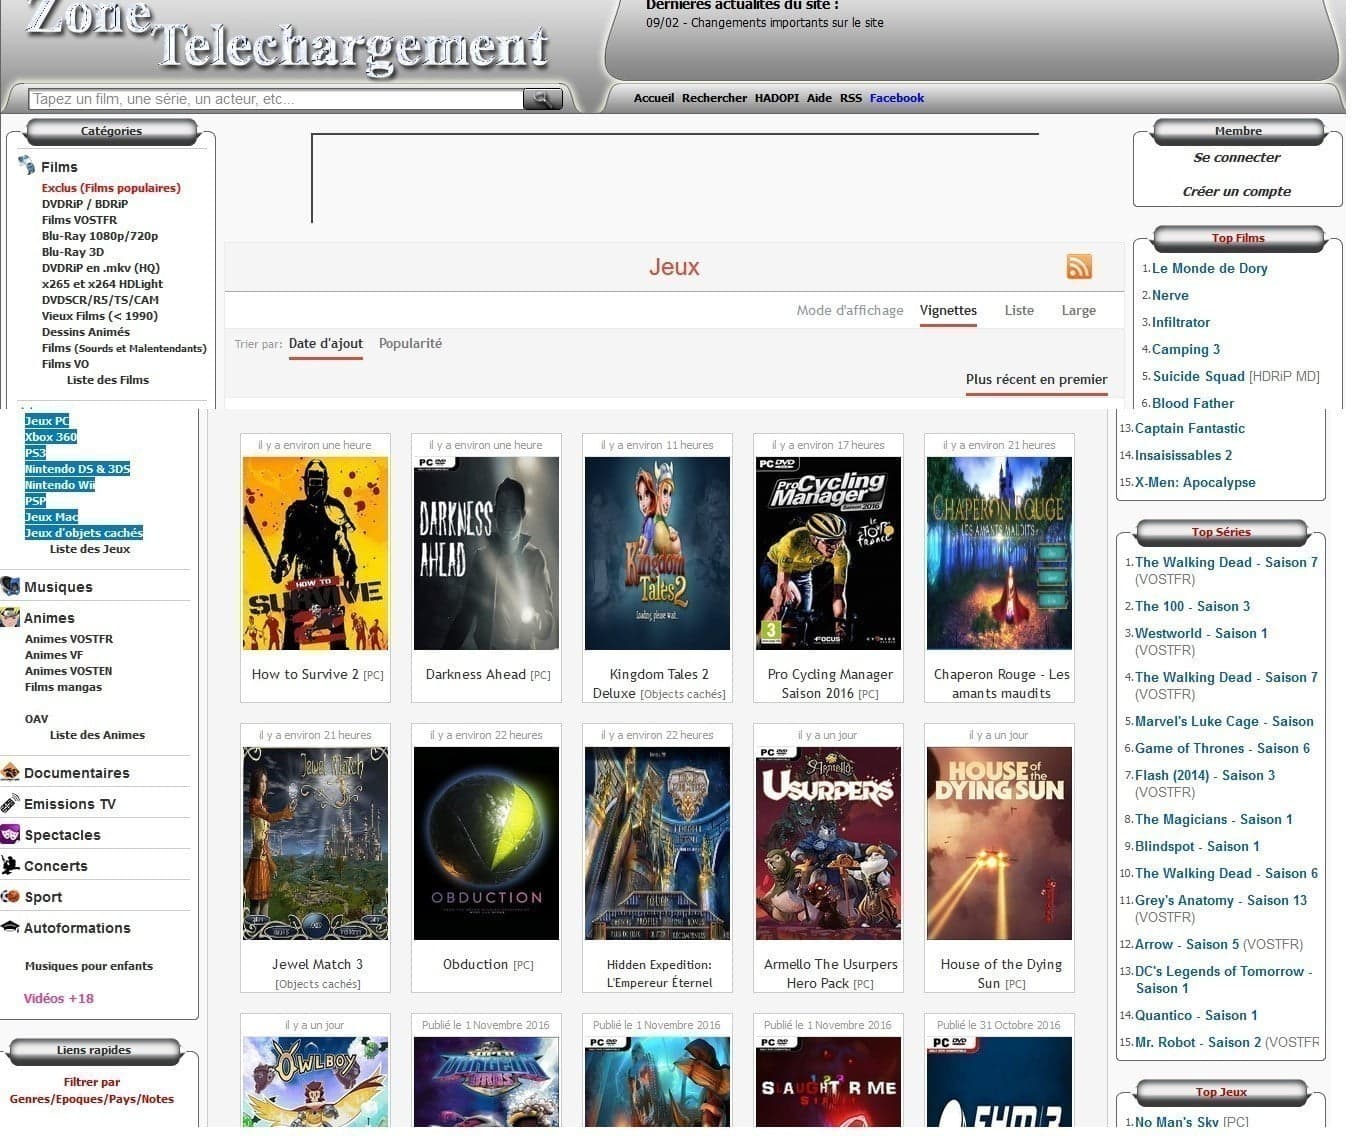Image resolution: width=1366 pixels, height=1136 pixels.
Task: Open Quantico - Saison 1
Action: coord(1196,1015)
